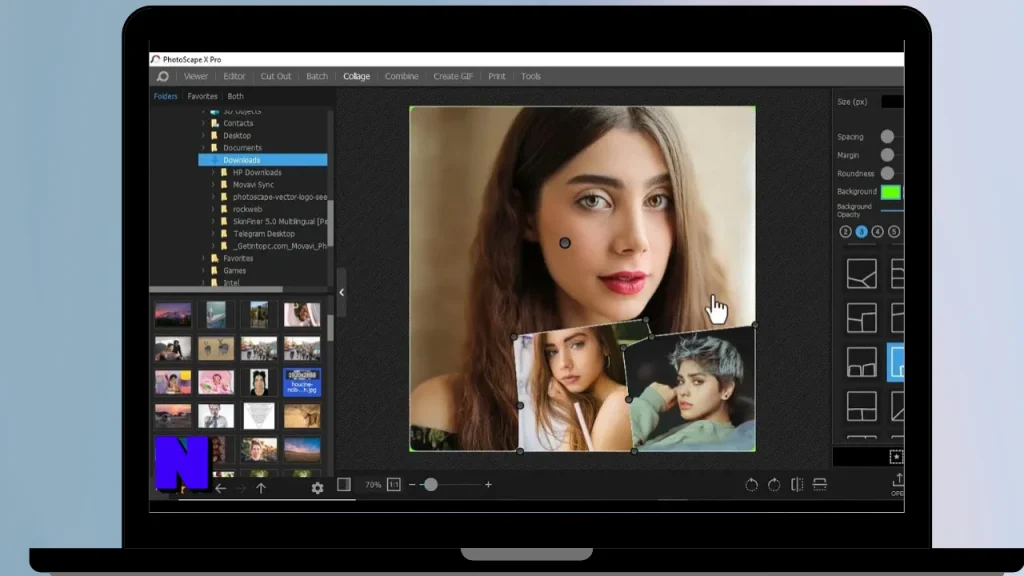Click the Margin slider handle
This screenshot has width=1024, height=576.
887,155
